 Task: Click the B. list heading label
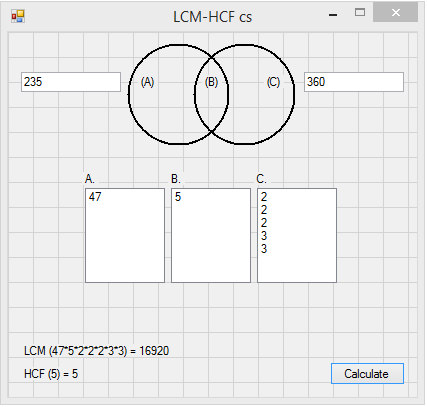pyautogui.click(x=176, y=179)
